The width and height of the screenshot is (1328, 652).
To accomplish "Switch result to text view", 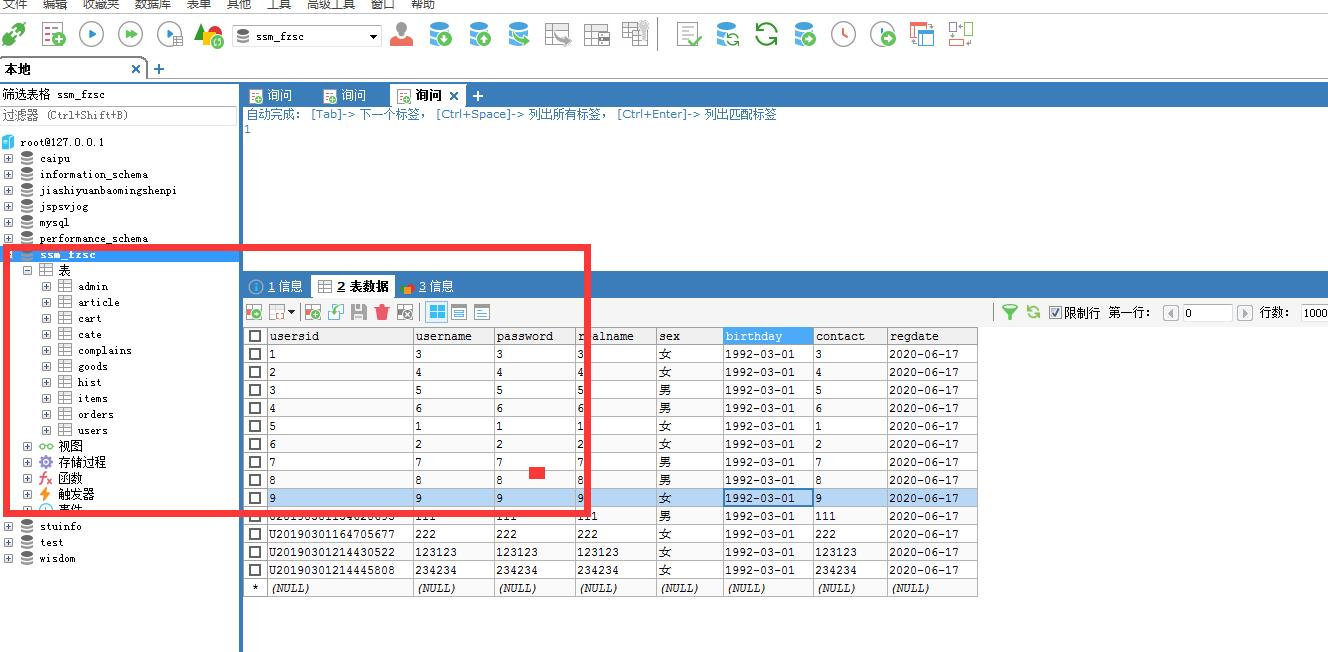I will pyautogui.click(x=481, y=313).
